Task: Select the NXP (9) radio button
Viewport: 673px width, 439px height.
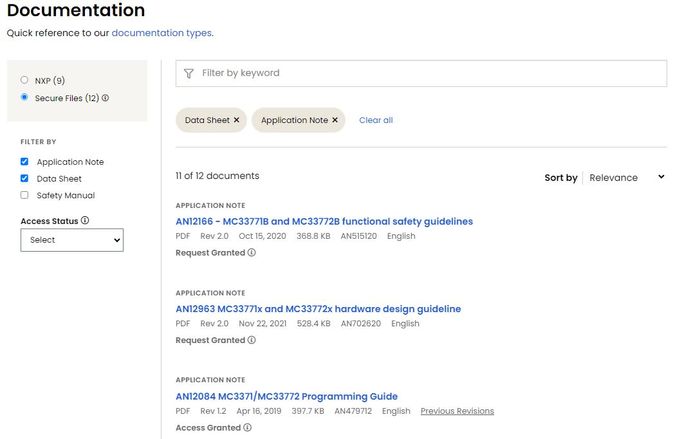Action: [x=25, y=80]
